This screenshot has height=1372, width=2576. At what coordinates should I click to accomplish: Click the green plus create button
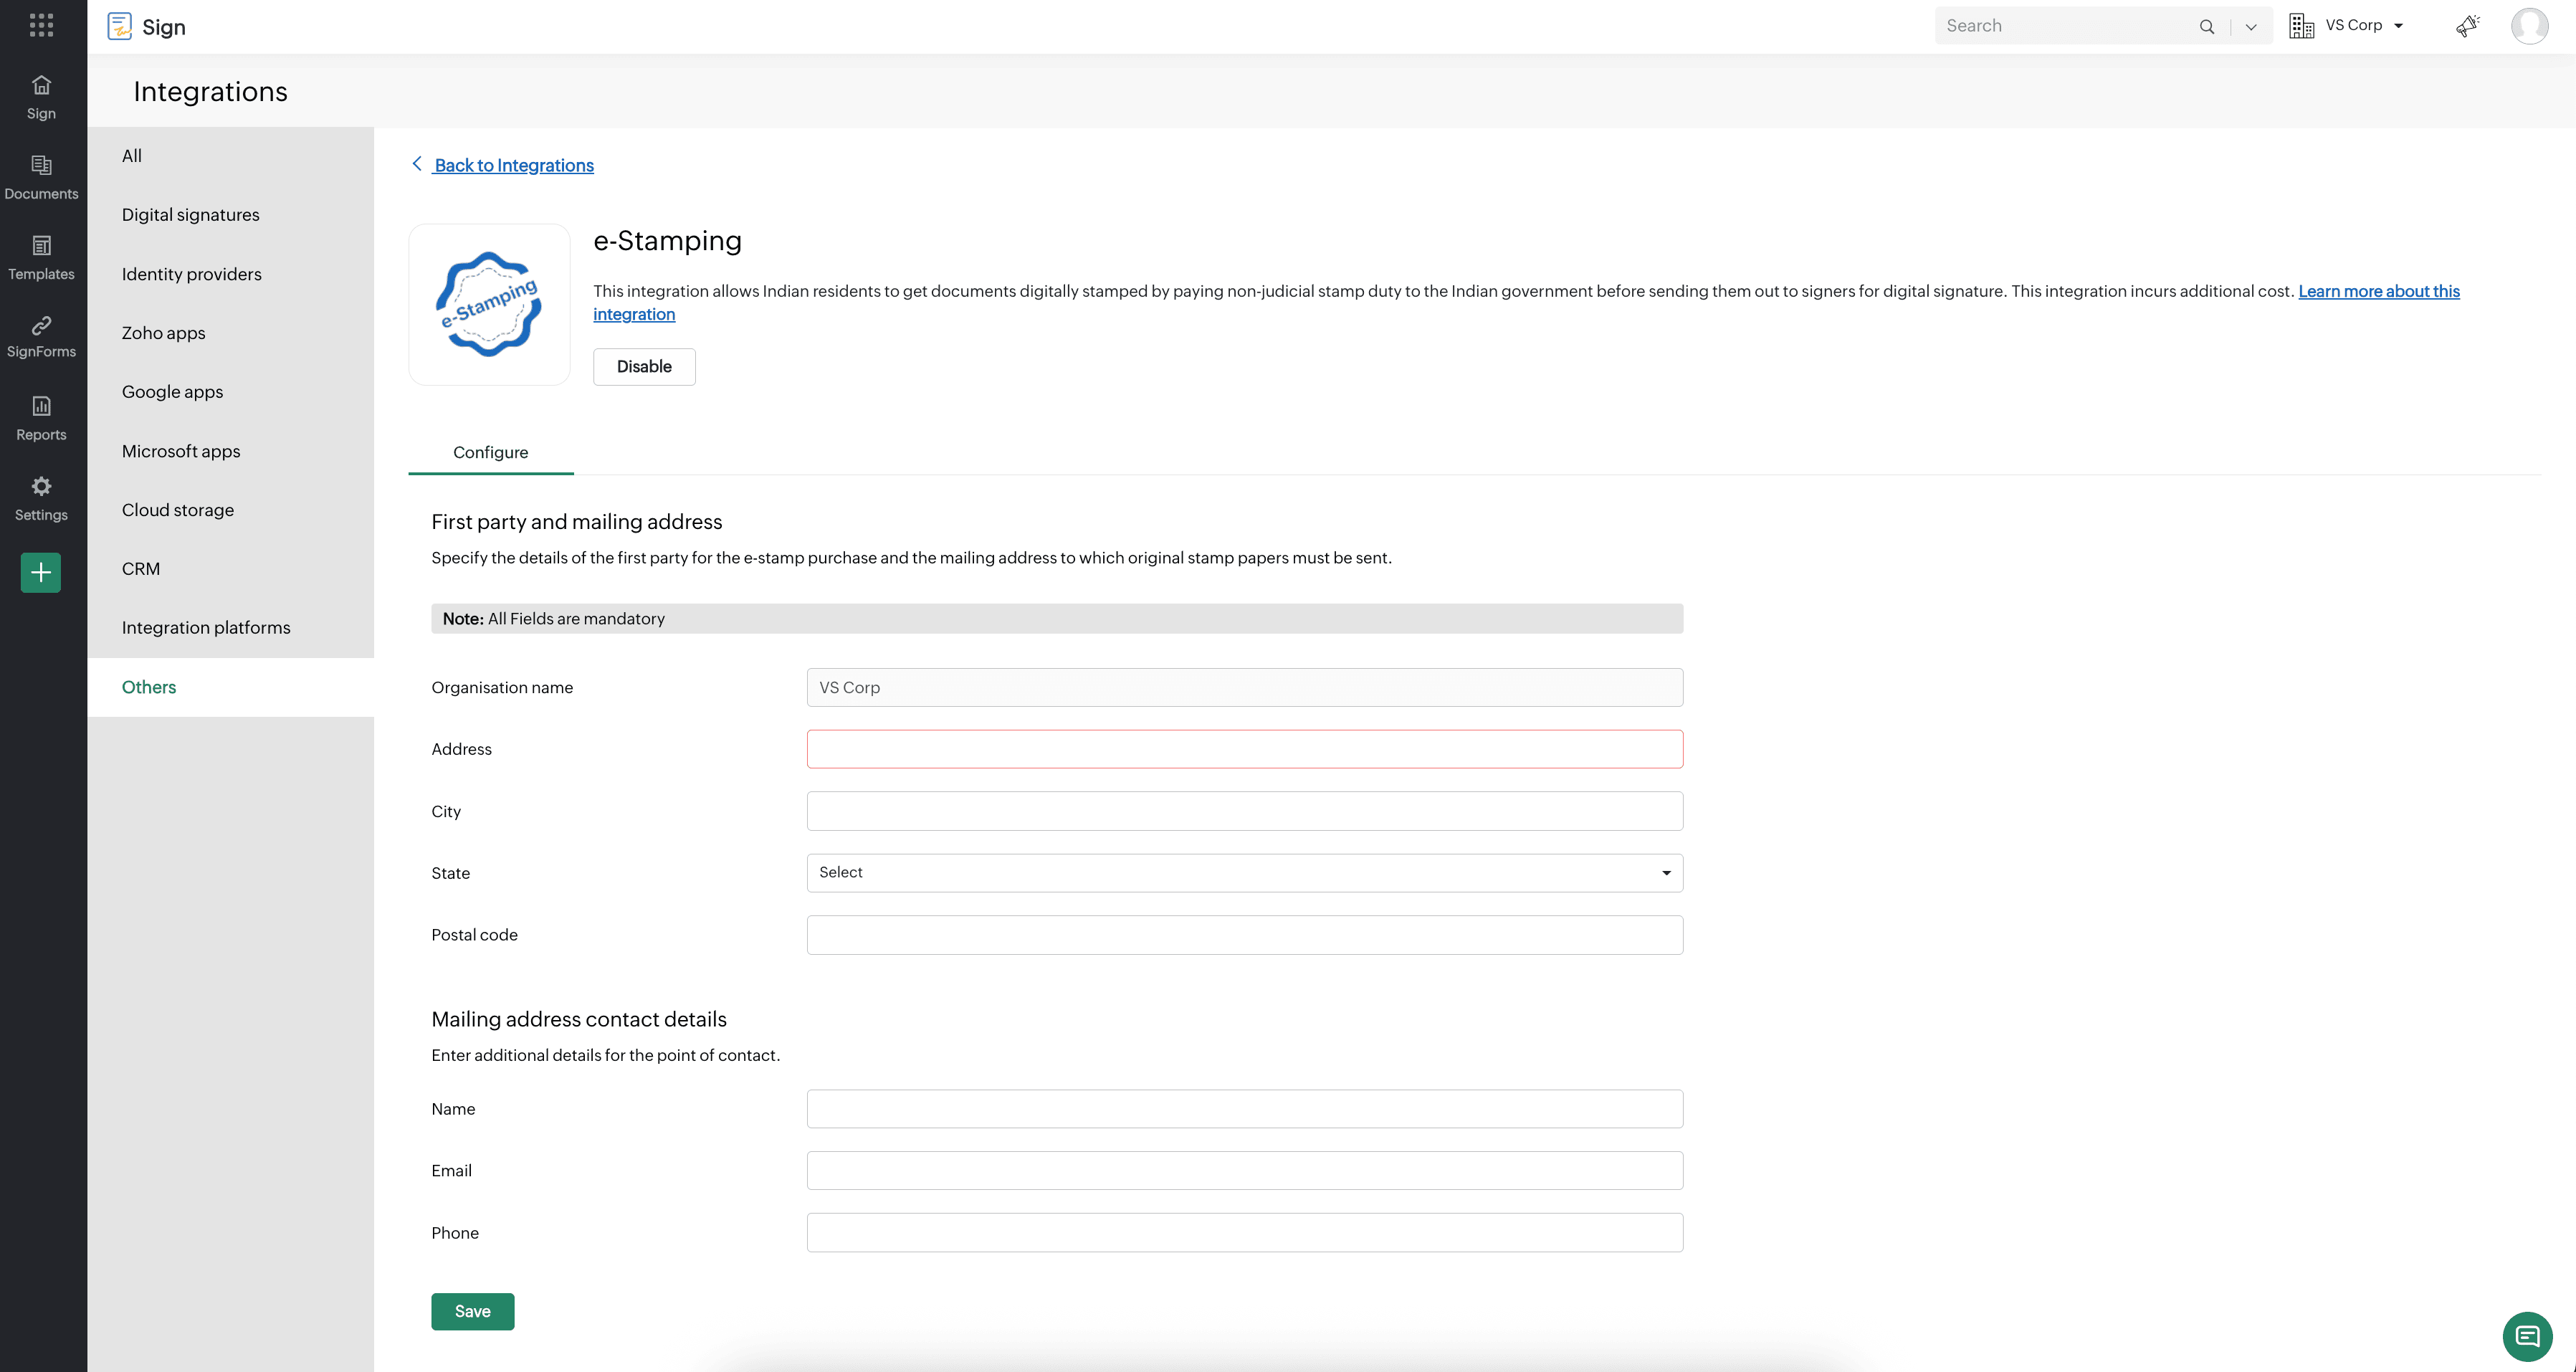pos(41,572)
